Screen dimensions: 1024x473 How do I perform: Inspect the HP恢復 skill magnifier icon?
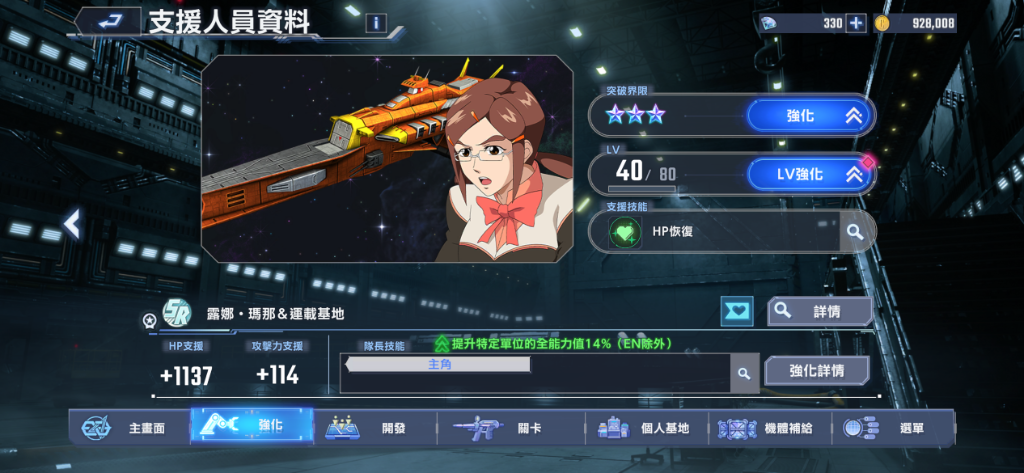click(854, 231)
